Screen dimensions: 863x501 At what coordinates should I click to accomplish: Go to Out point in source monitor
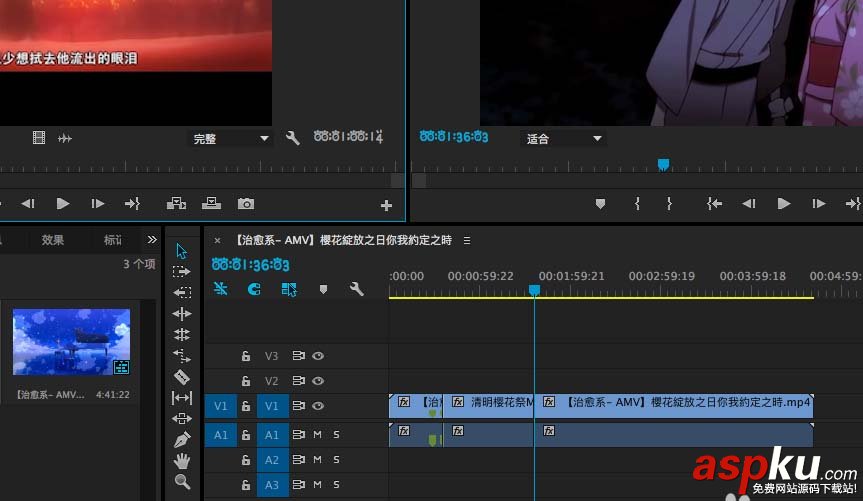pyautogui.click(x=132, y=204)
